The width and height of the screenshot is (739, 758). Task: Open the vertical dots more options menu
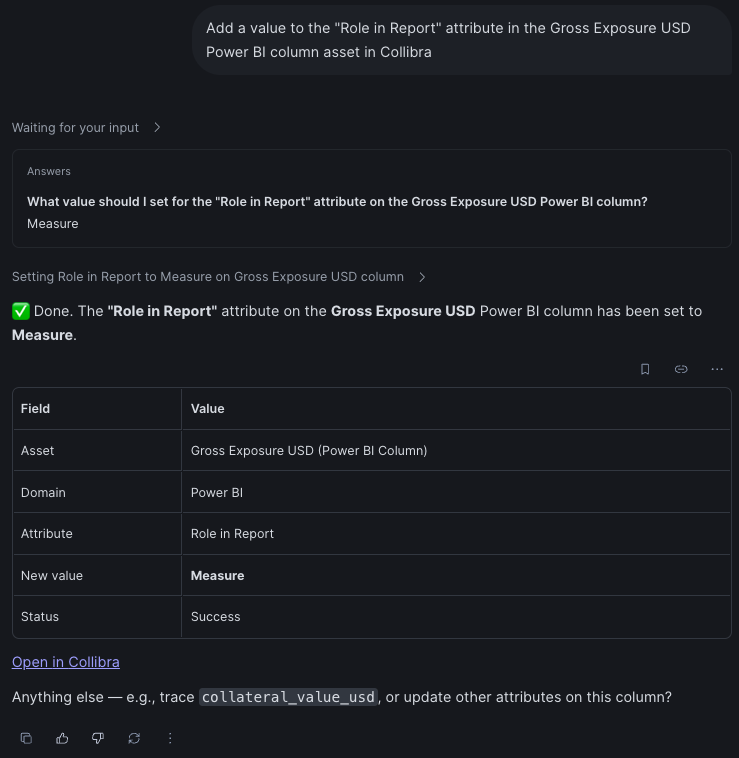(x=170, y=738)
